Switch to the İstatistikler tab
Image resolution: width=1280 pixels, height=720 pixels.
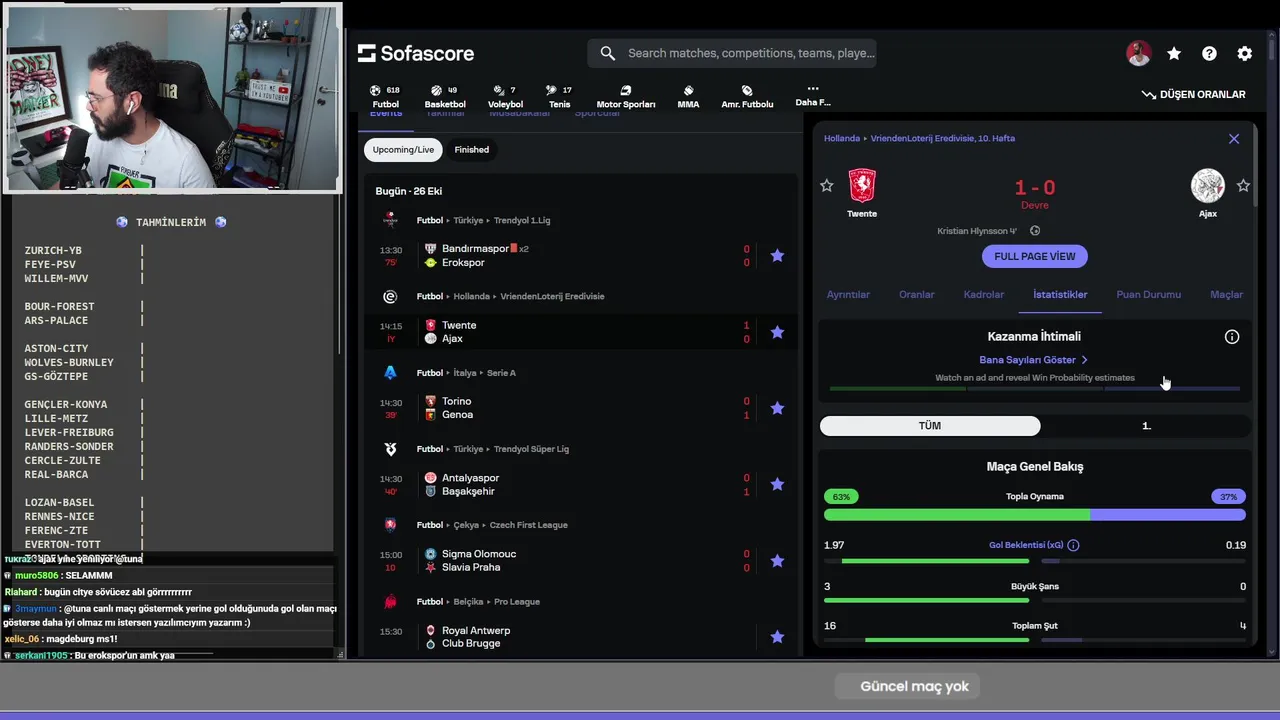coord(1060,295)
